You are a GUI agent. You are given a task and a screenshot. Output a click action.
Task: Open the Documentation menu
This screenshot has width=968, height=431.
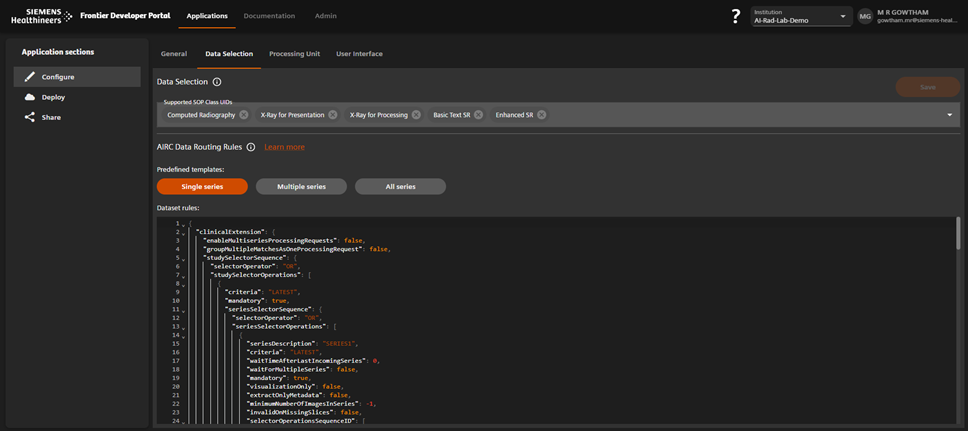pyautogui.click(x=269, y=16)
